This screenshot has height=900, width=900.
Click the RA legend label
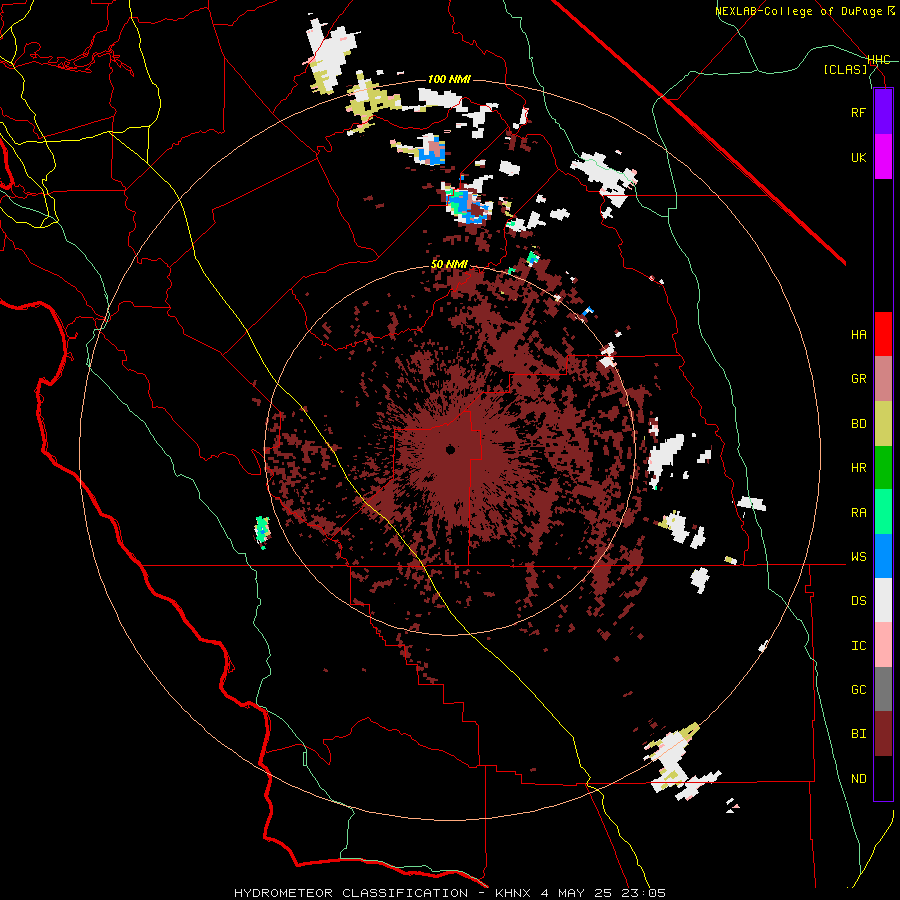(858, 513)
